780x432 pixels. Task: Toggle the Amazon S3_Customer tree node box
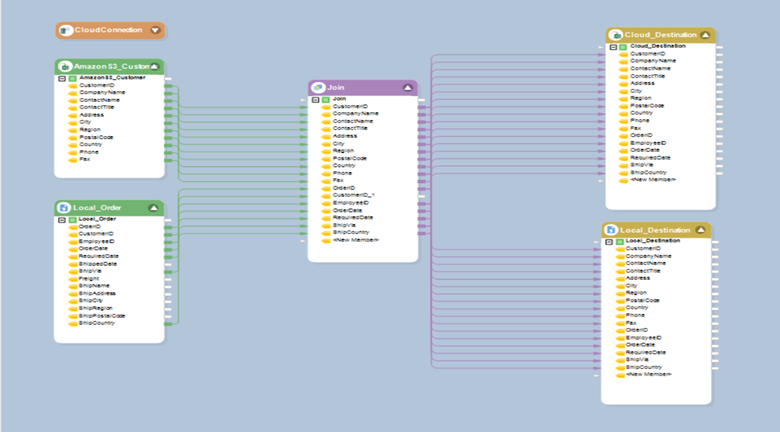pyautogui.click(x=61, y=77)
